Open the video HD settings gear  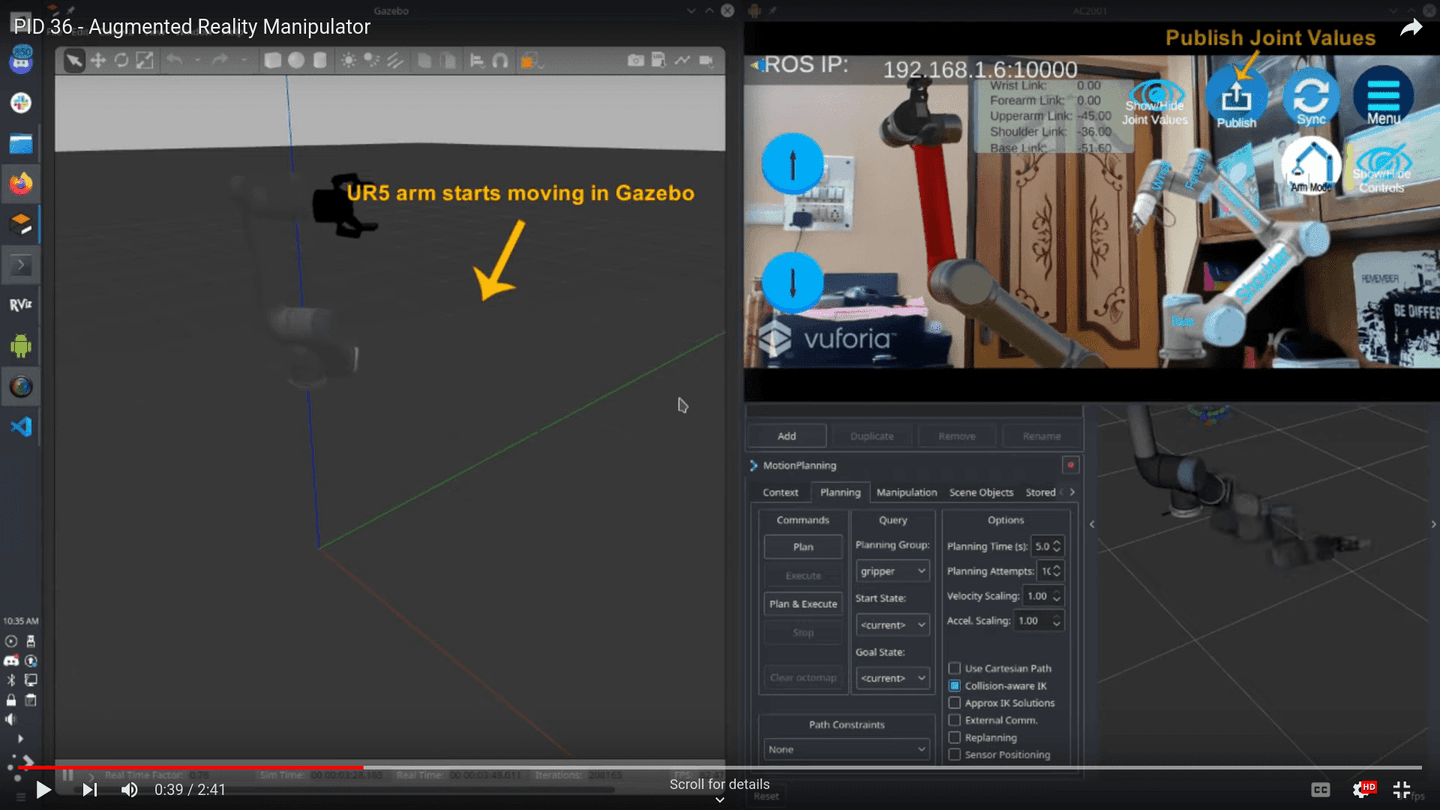(1362, 790)
